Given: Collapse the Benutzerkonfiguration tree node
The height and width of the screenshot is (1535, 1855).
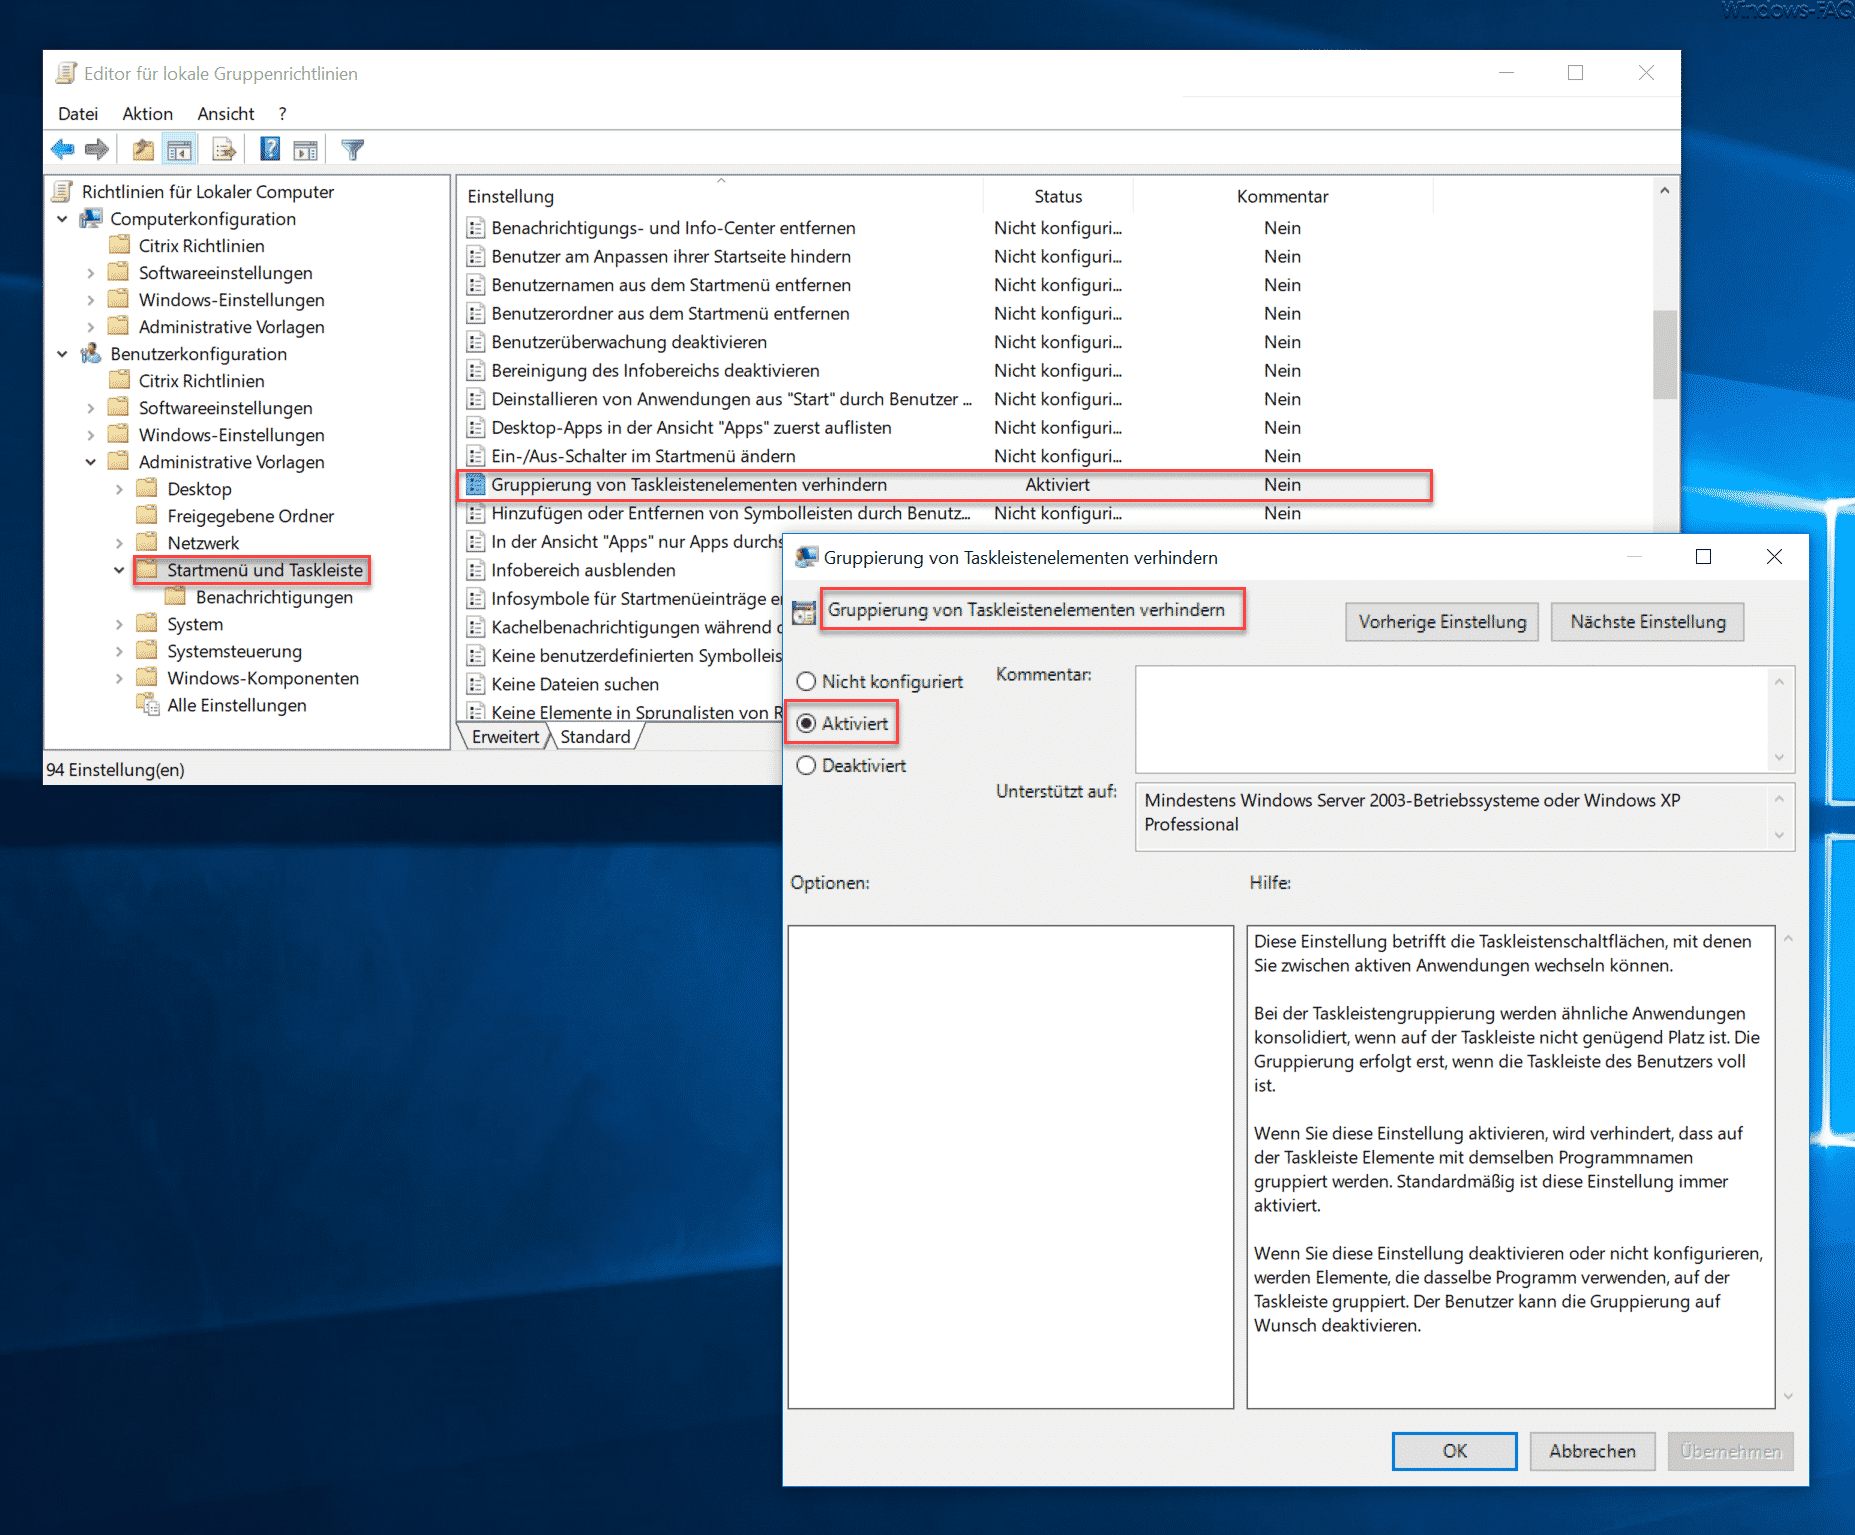Looking at the screenshot, I should pos(62,353).
